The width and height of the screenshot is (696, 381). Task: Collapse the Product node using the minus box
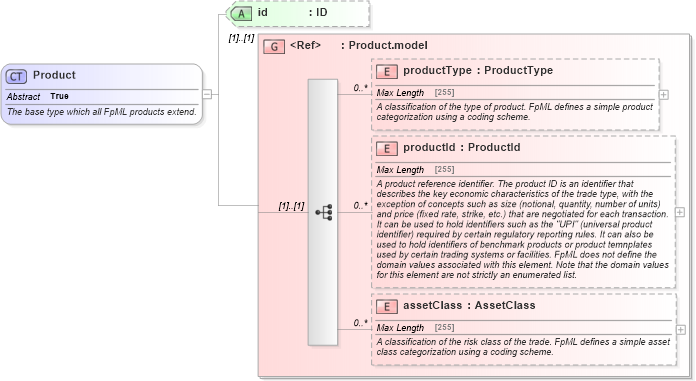click(207, 94)
